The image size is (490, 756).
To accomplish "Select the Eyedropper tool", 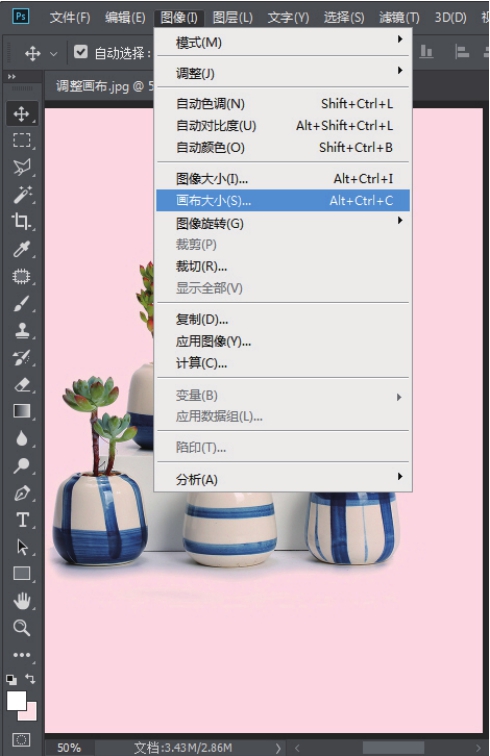I will [22, 249].
